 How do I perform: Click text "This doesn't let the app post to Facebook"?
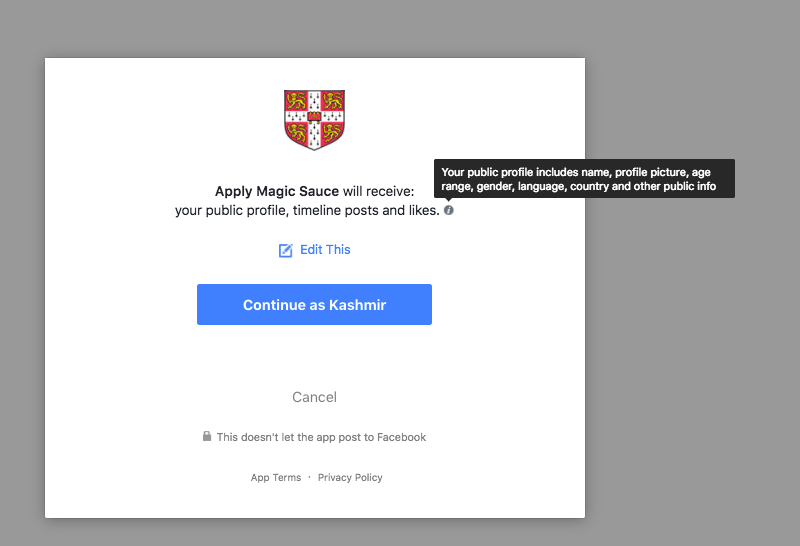point(321,437)
